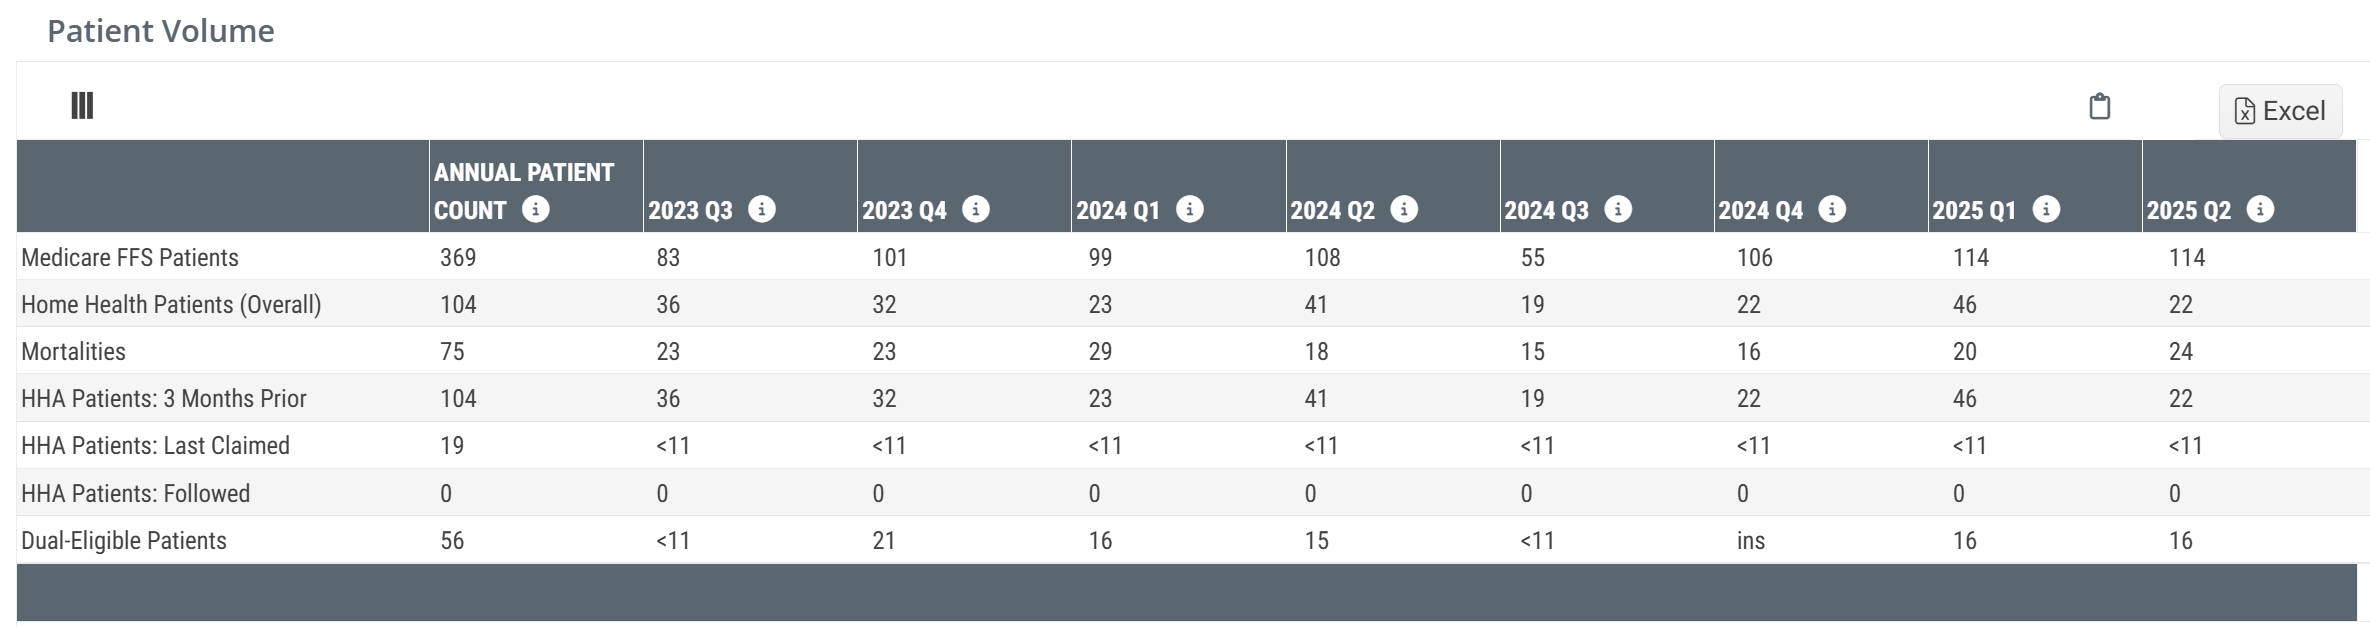Click the 2023 Q3 info icon

(762, 209)
